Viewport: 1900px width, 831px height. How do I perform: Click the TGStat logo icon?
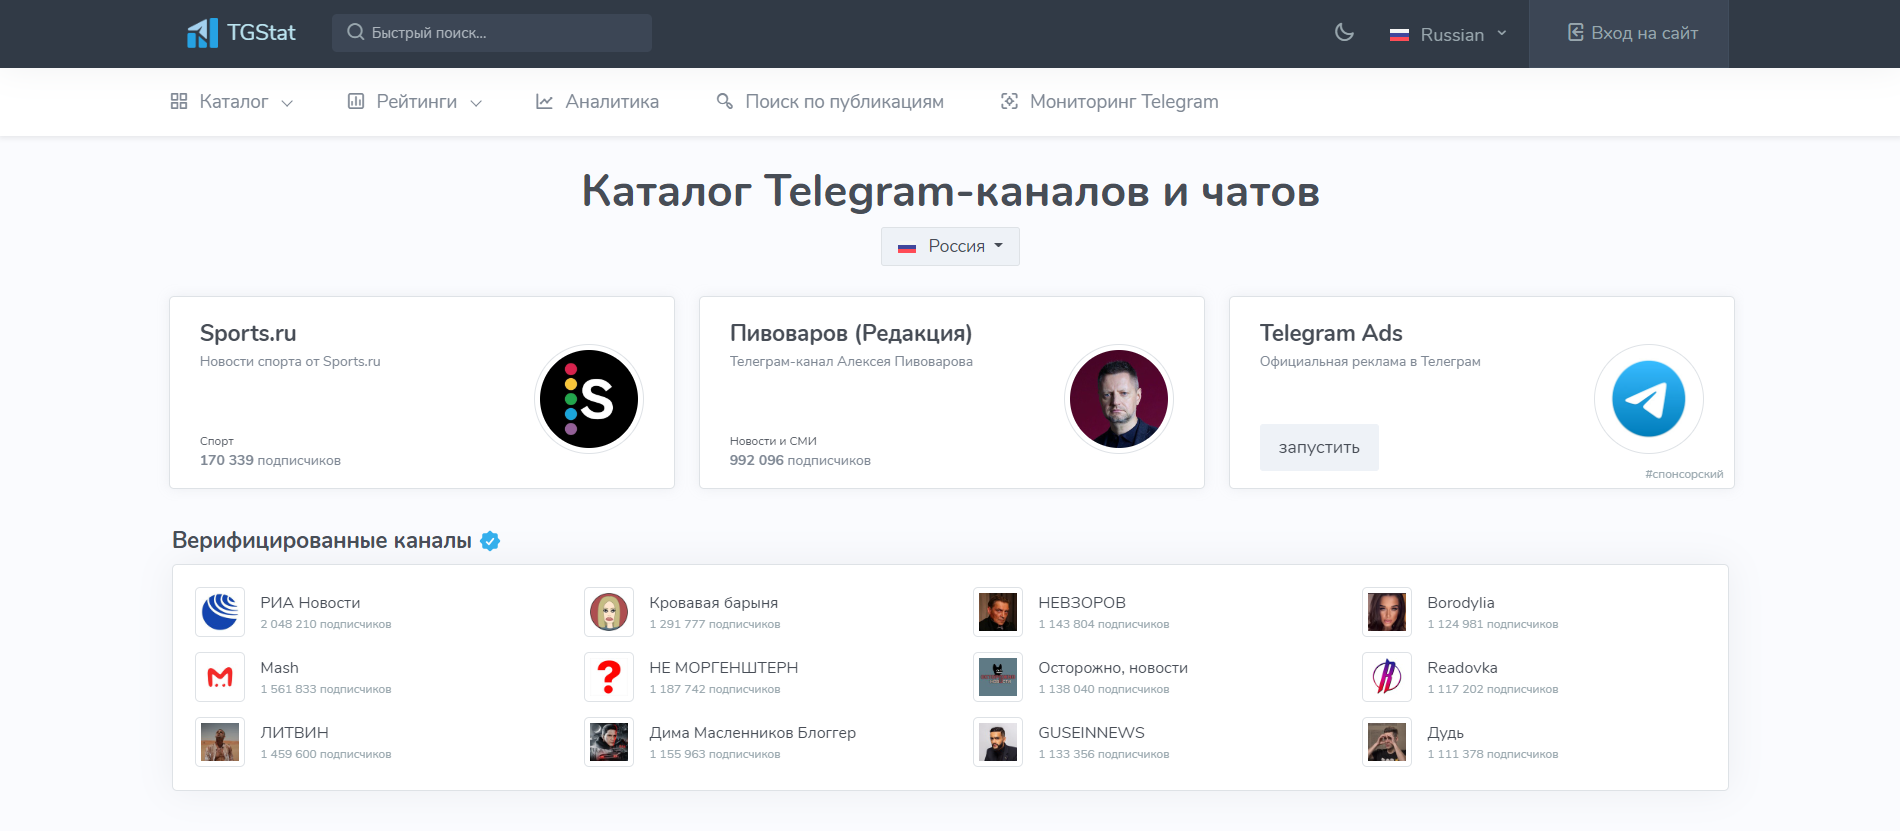202,33
